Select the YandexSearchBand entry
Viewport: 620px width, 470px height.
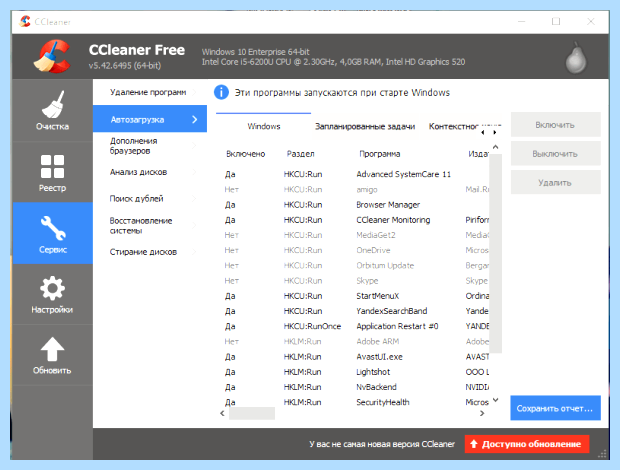point(356,311)
